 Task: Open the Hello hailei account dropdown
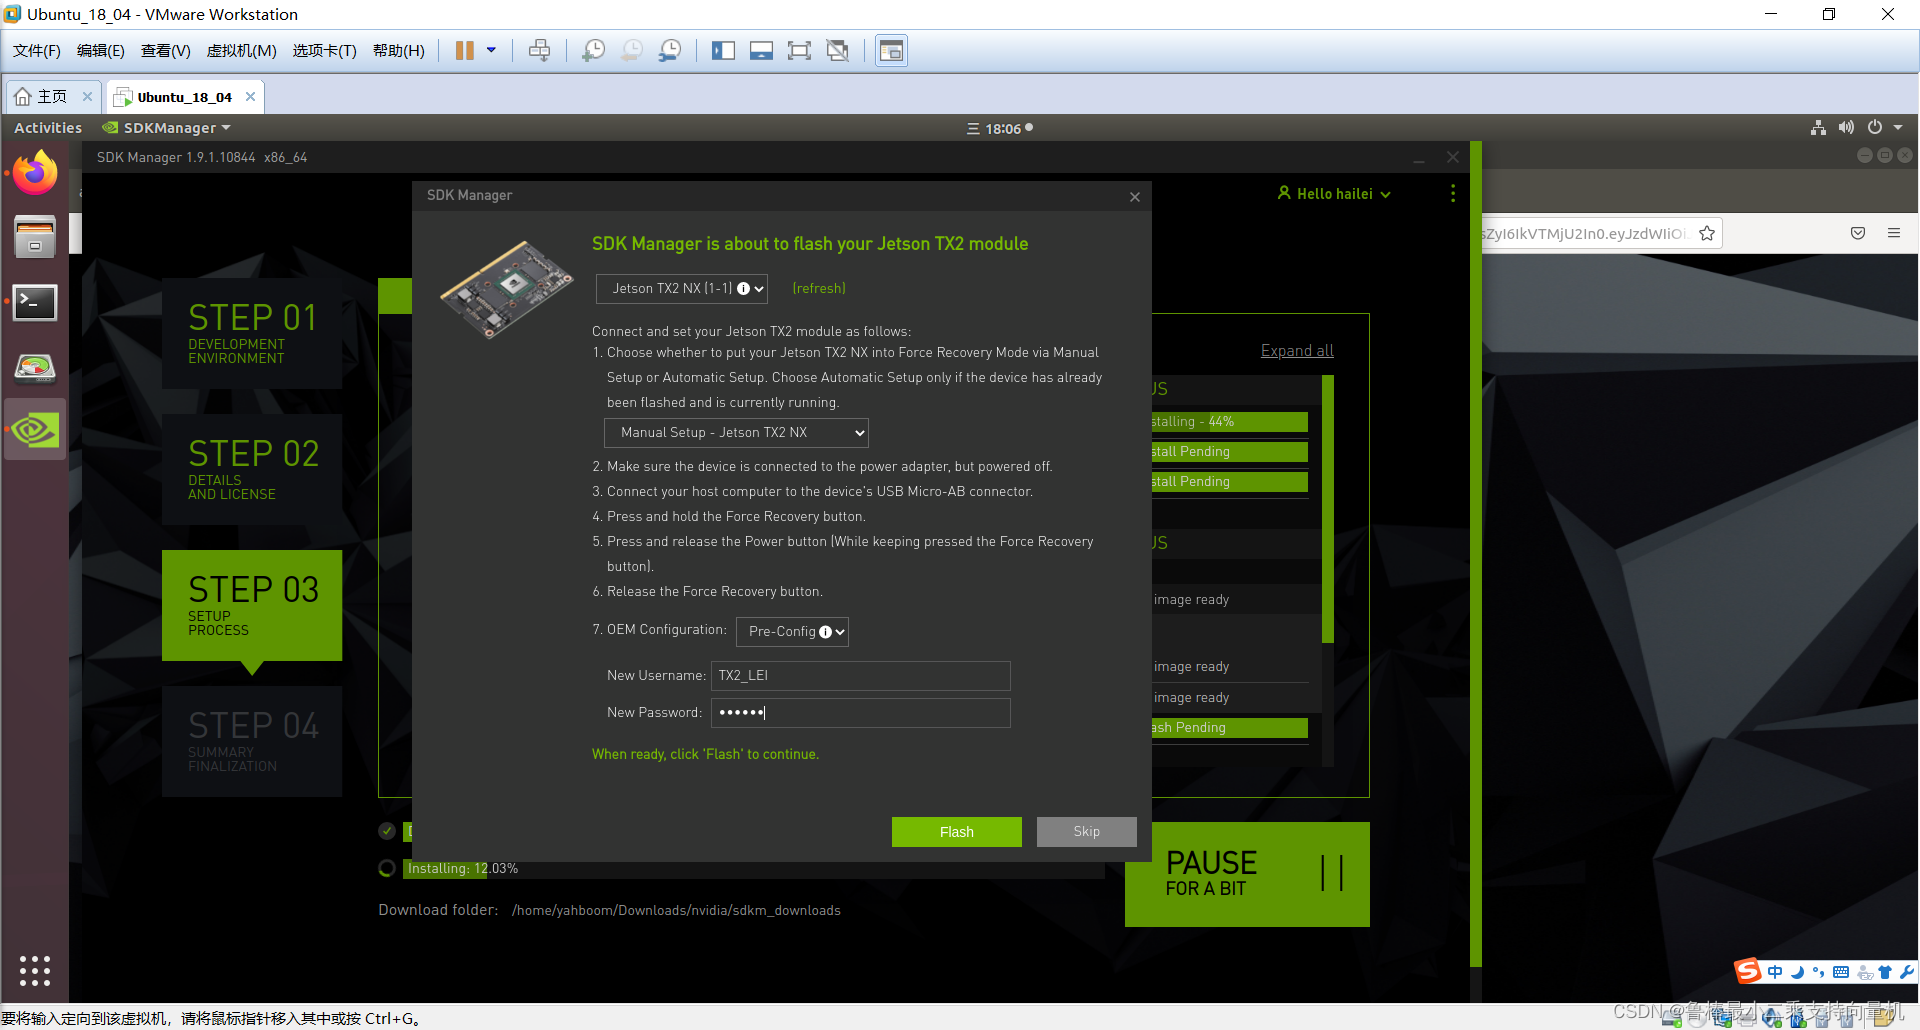click(x=1334, y=194)
